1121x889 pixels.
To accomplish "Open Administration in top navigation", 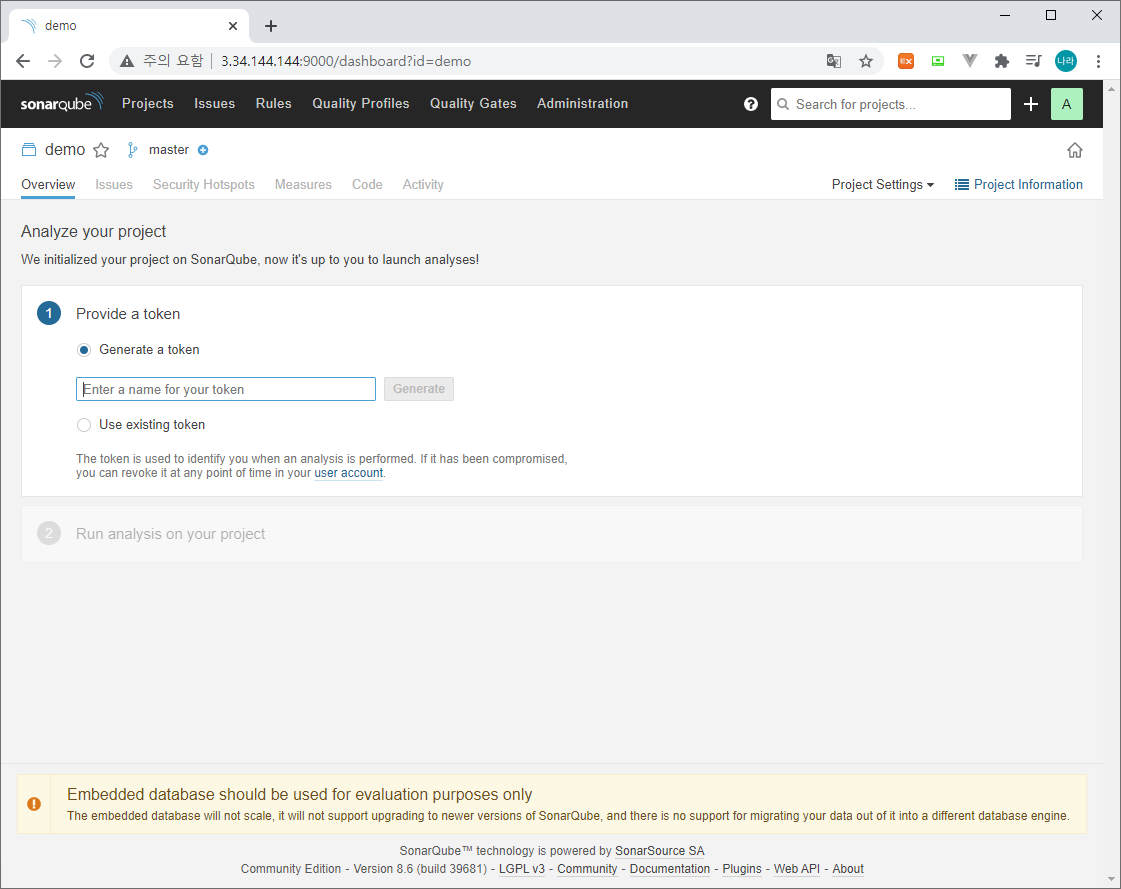I will (x=583, y=104).
